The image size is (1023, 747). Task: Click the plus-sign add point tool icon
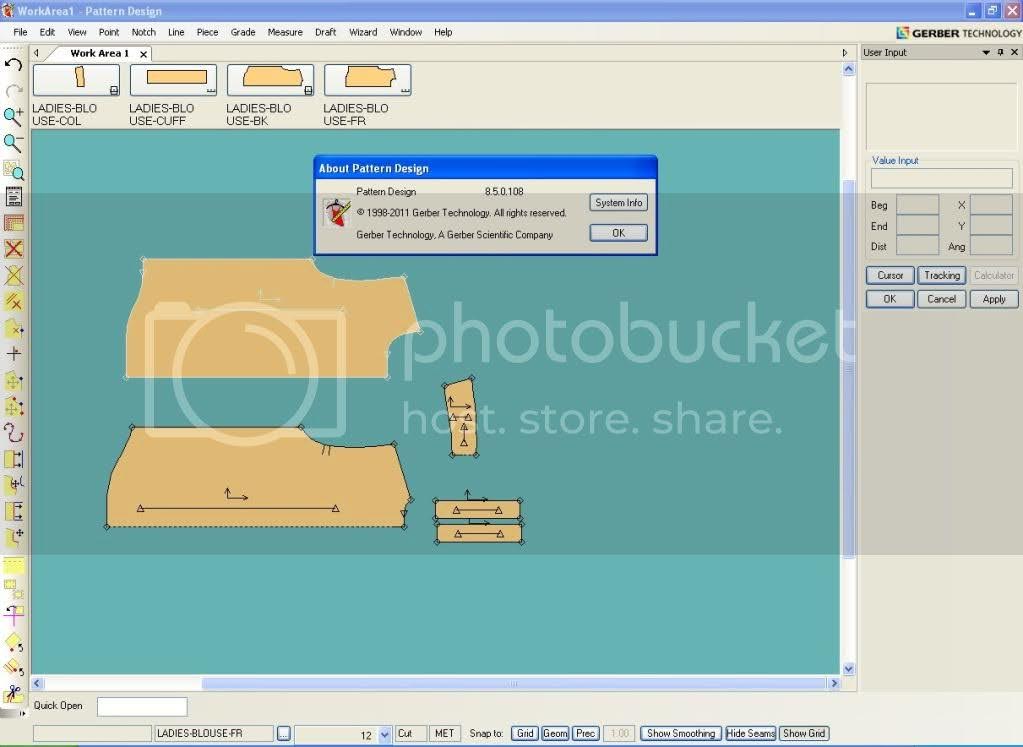coord(13,354)
